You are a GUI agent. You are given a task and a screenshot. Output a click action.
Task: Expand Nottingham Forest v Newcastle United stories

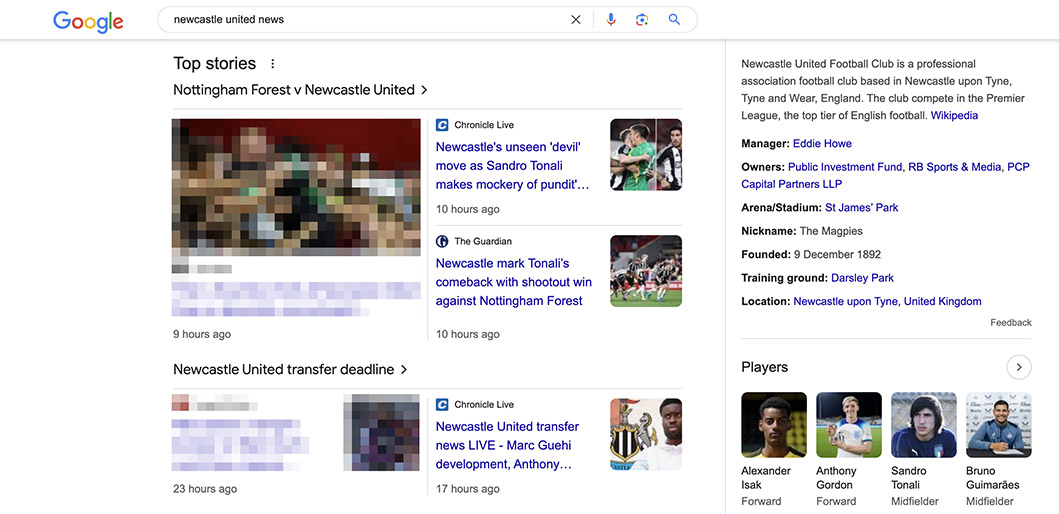(301, 90)
